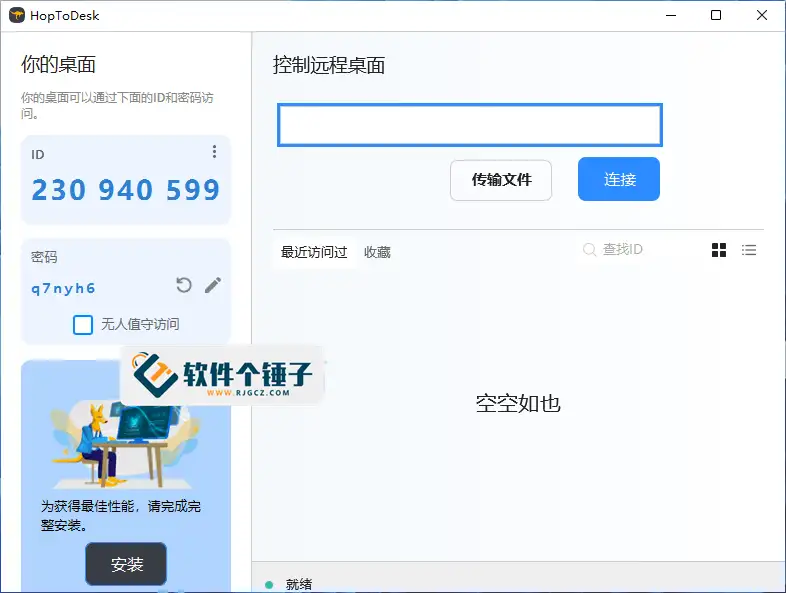Click the 控制远程桌面 heading

pos(329,65)
